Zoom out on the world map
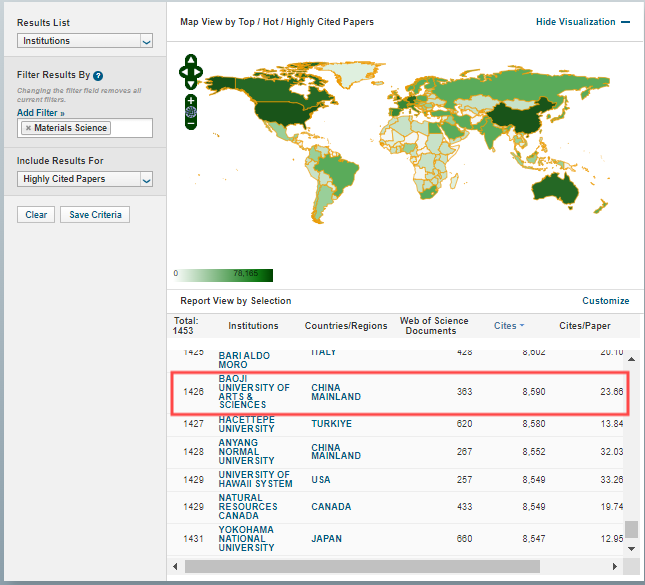This screenshot has width=645, height=585. (x=190, y=125)
